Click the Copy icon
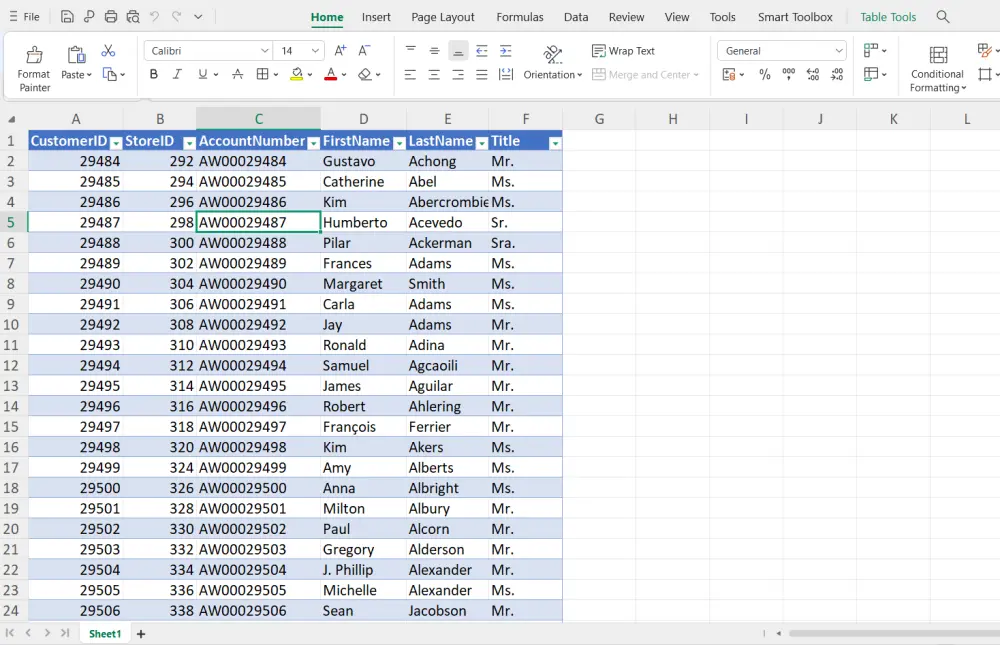Viewport: 1000px width, 645px height. [110, 75]
